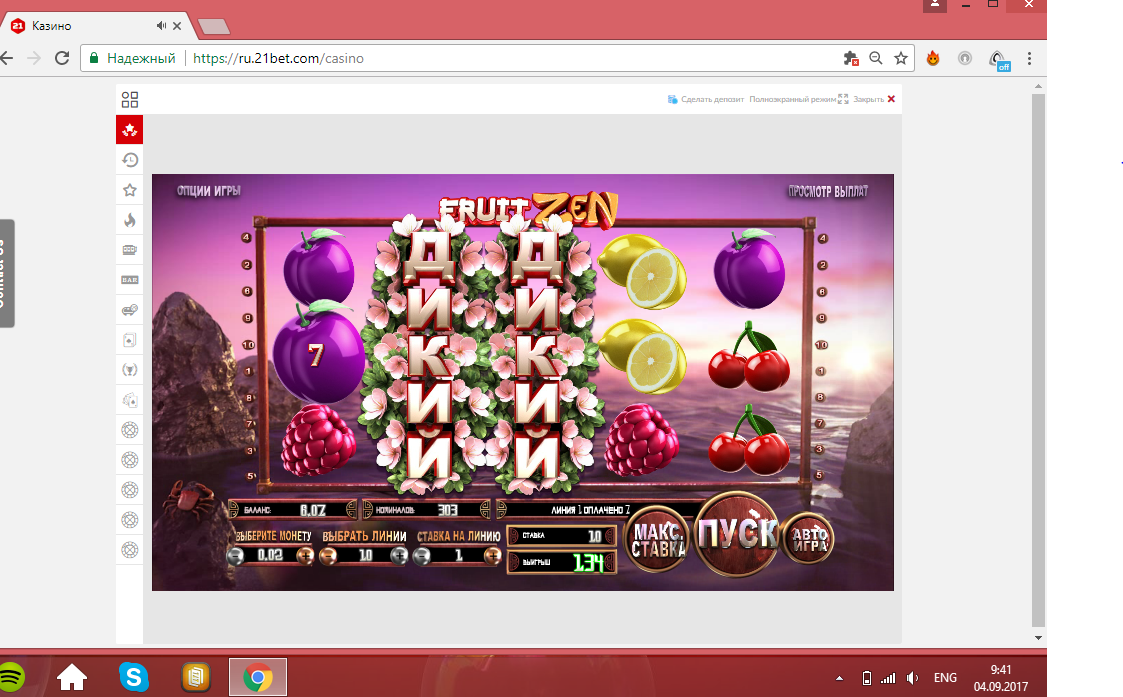The image size is (1123, 697).
Task: Click БАЛАНС value 6.07
Action: (313, 510)
